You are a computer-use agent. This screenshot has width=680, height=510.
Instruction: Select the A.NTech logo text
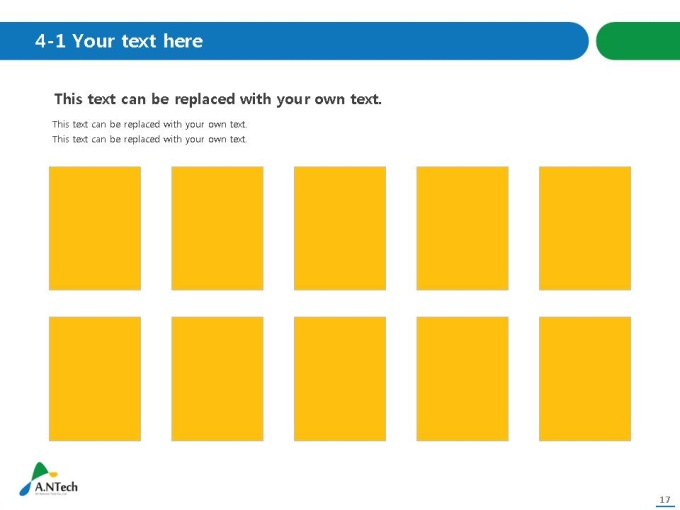tap(56, 488)
